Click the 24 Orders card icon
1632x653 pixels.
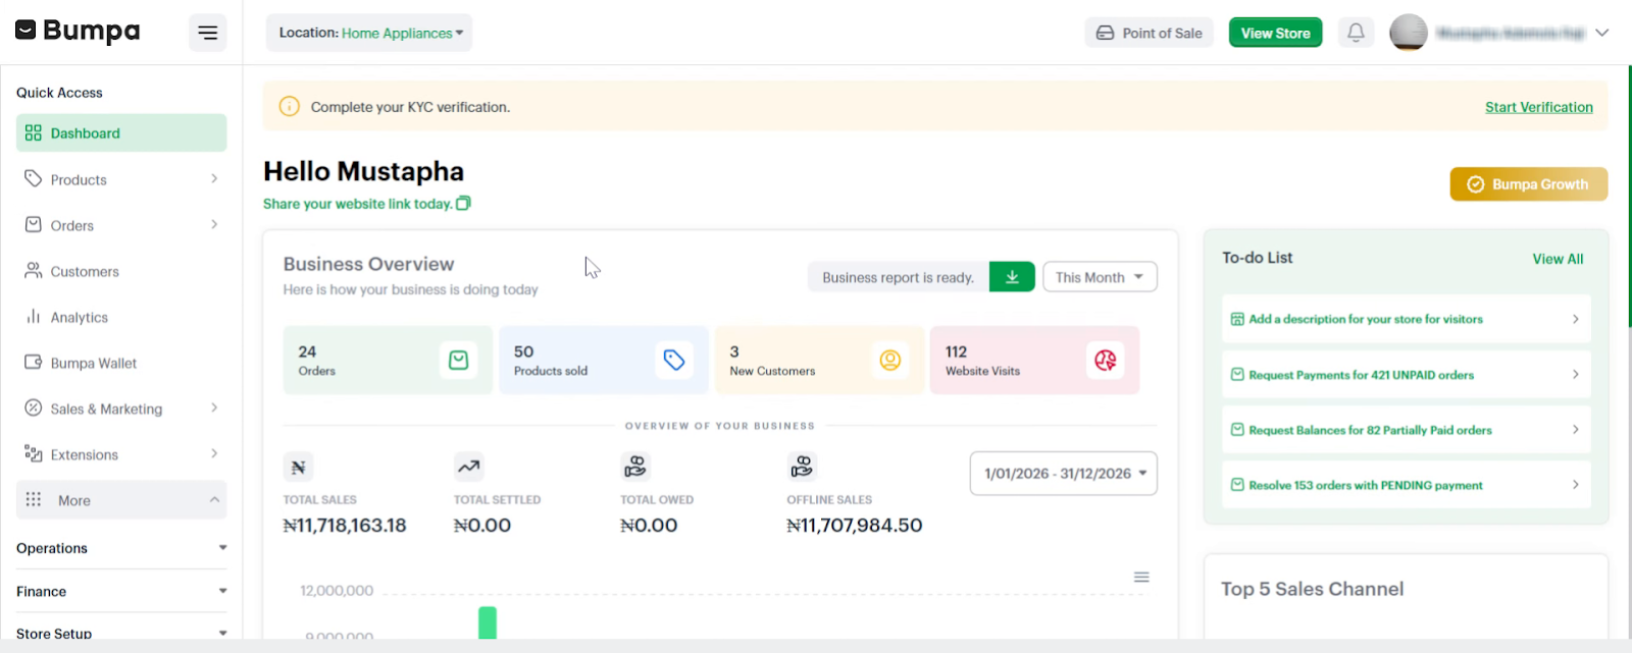[x=458, y=360]
